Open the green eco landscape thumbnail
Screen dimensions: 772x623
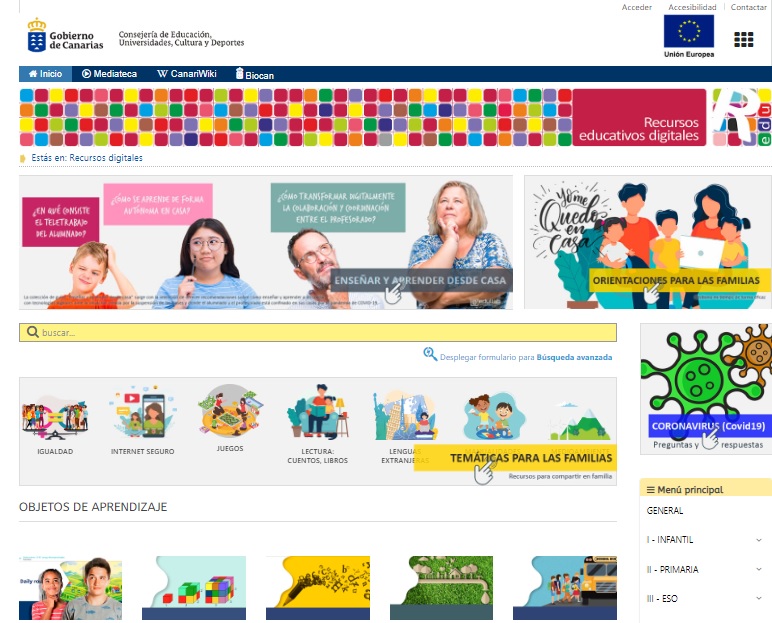pyautogui.click(x=441, y=588)
